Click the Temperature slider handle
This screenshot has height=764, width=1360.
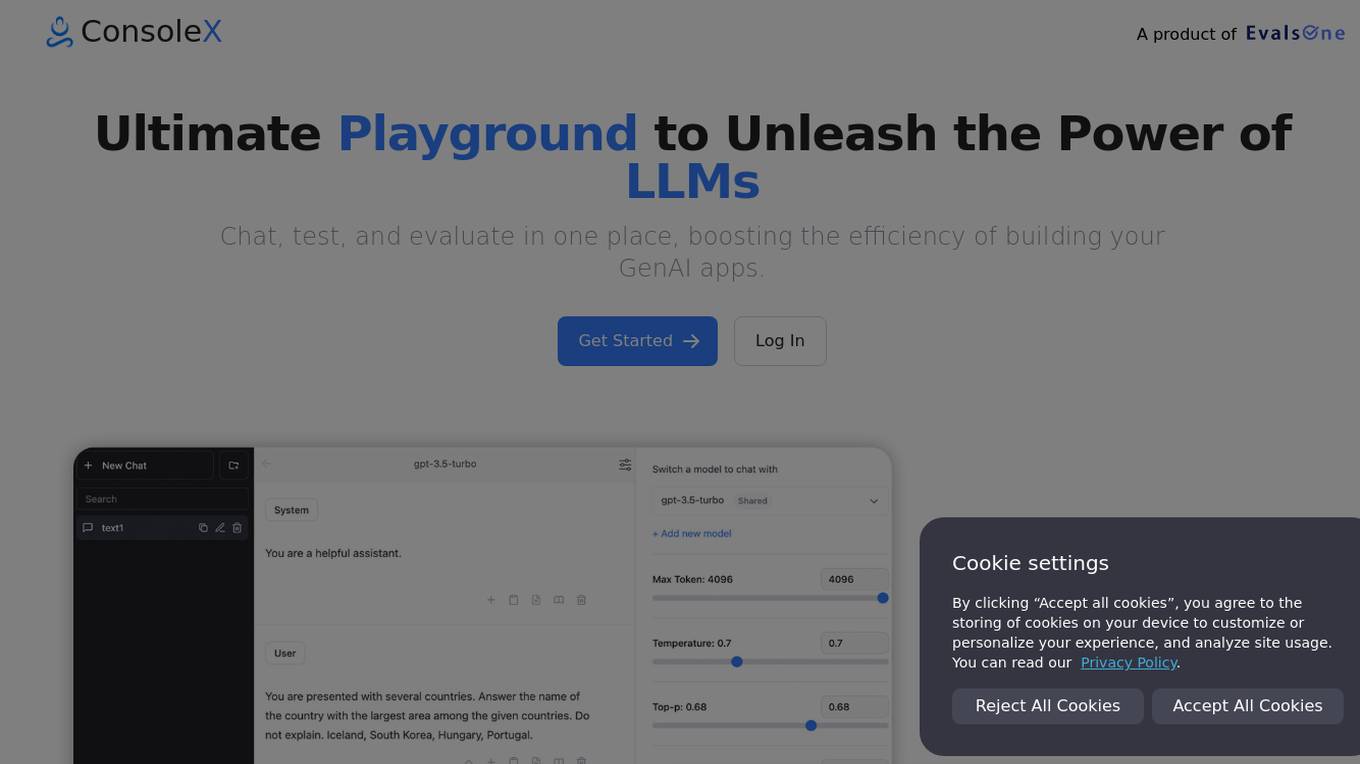[x=737, y=662]
